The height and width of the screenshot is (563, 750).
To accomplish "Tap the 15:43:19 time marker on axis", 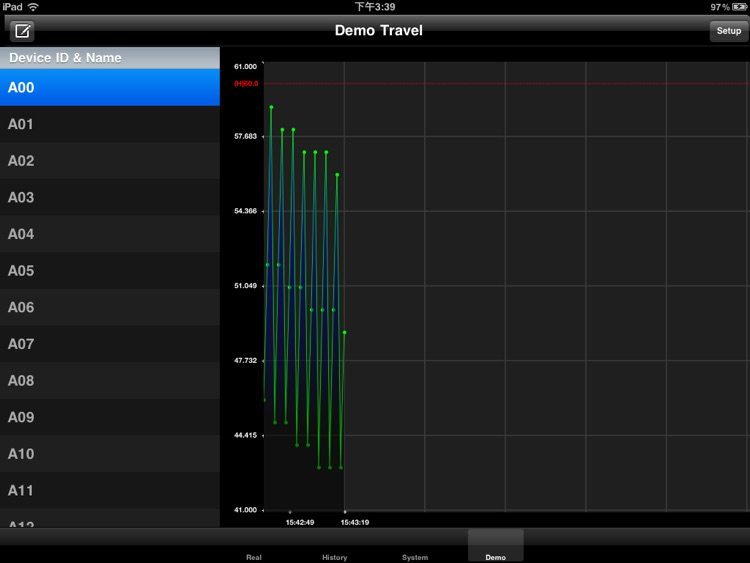I will tap(354, 521).
